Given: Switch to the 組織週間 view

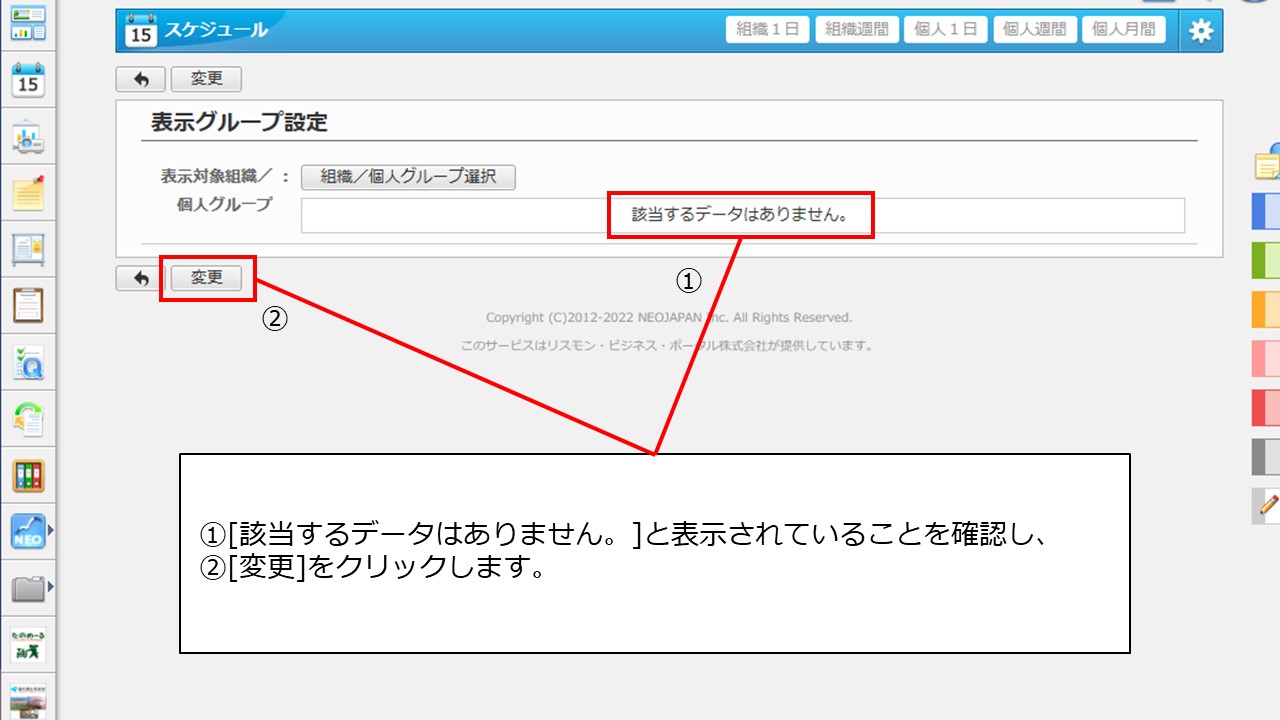Looking at the screenshot, I should (857, 30).
